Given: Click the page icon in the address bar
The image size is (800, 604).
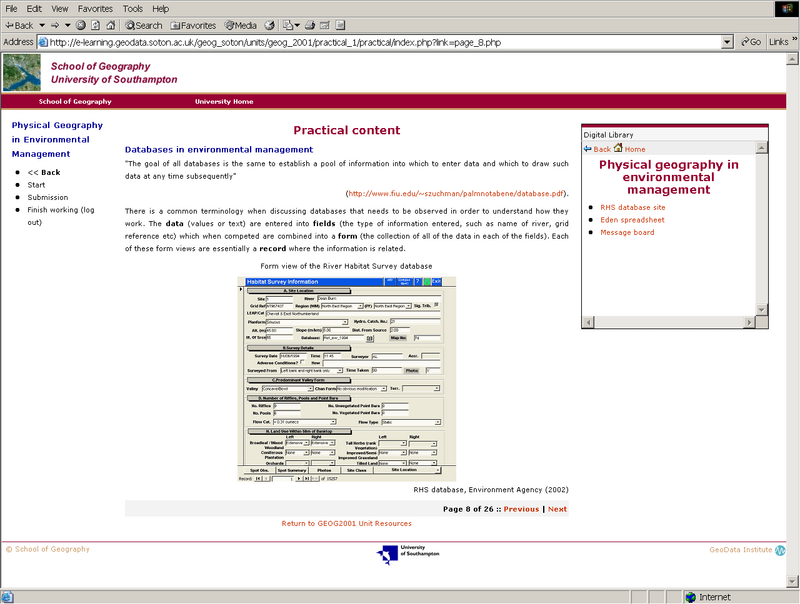Looking at the screenshot, I should 43,42.
